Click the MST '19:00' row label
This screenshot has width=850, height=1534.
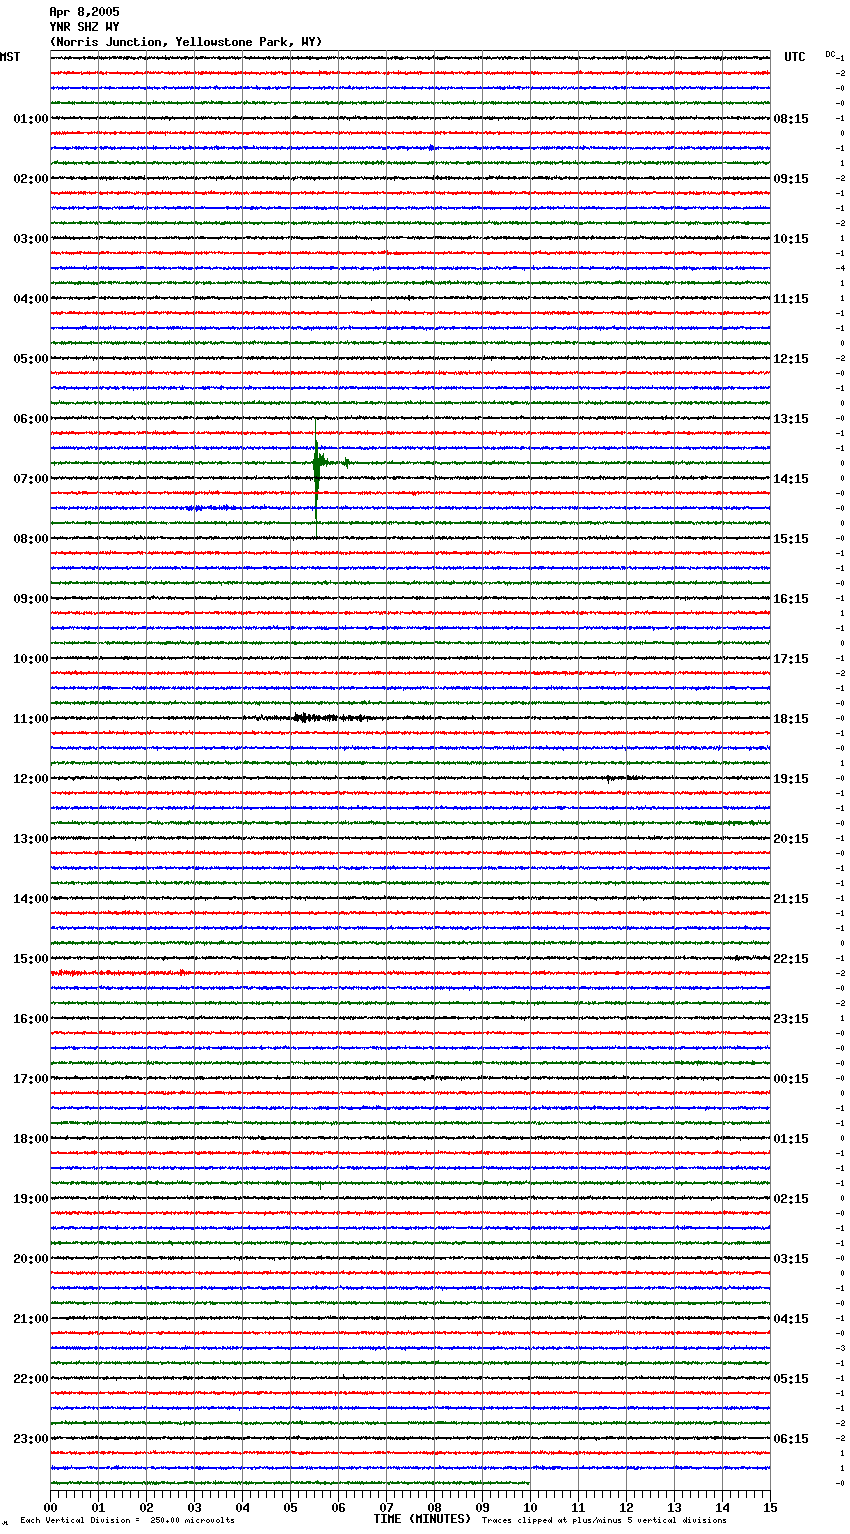30,1199
